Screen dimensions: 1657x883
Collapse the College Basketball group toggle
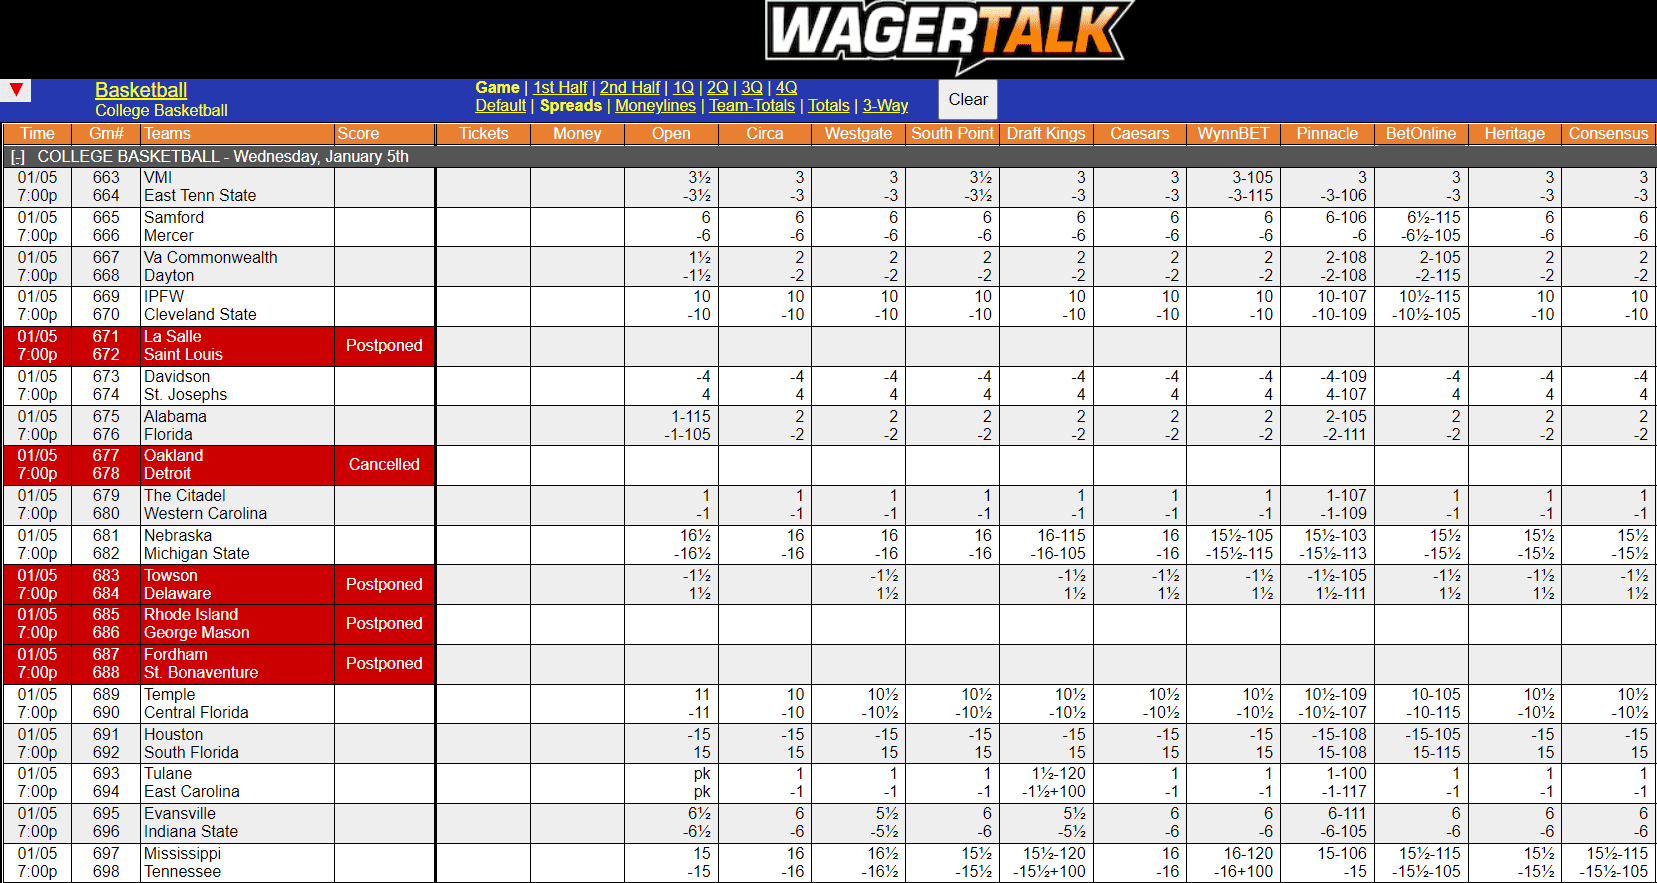pos(17,157)
